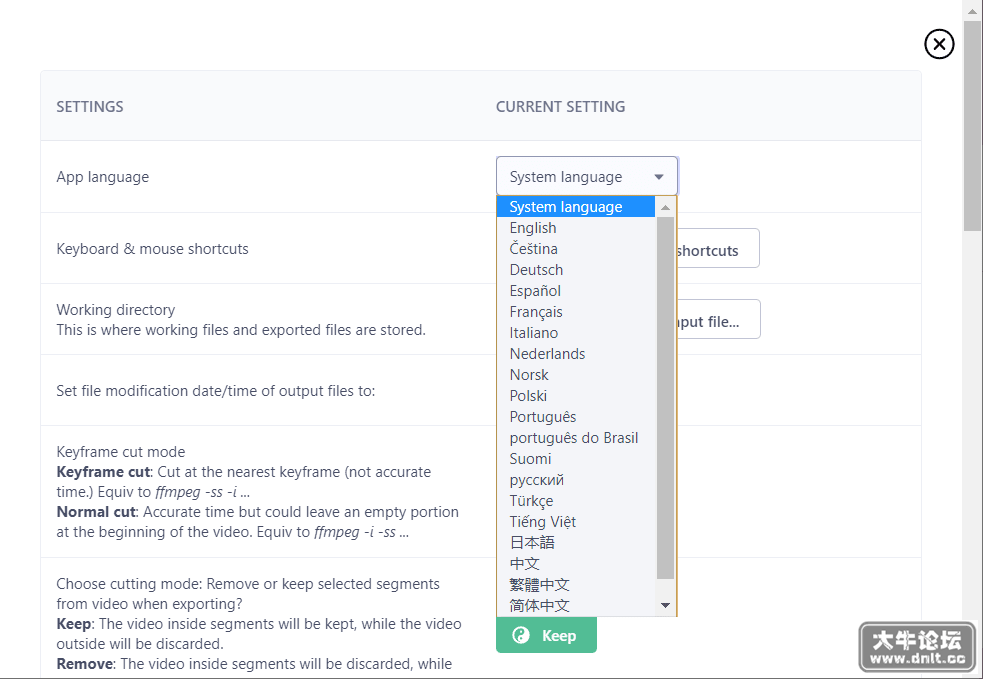983x679 pixels.
Task: Click the 'Working directory' setting label
Action: (x=116, y=310)
